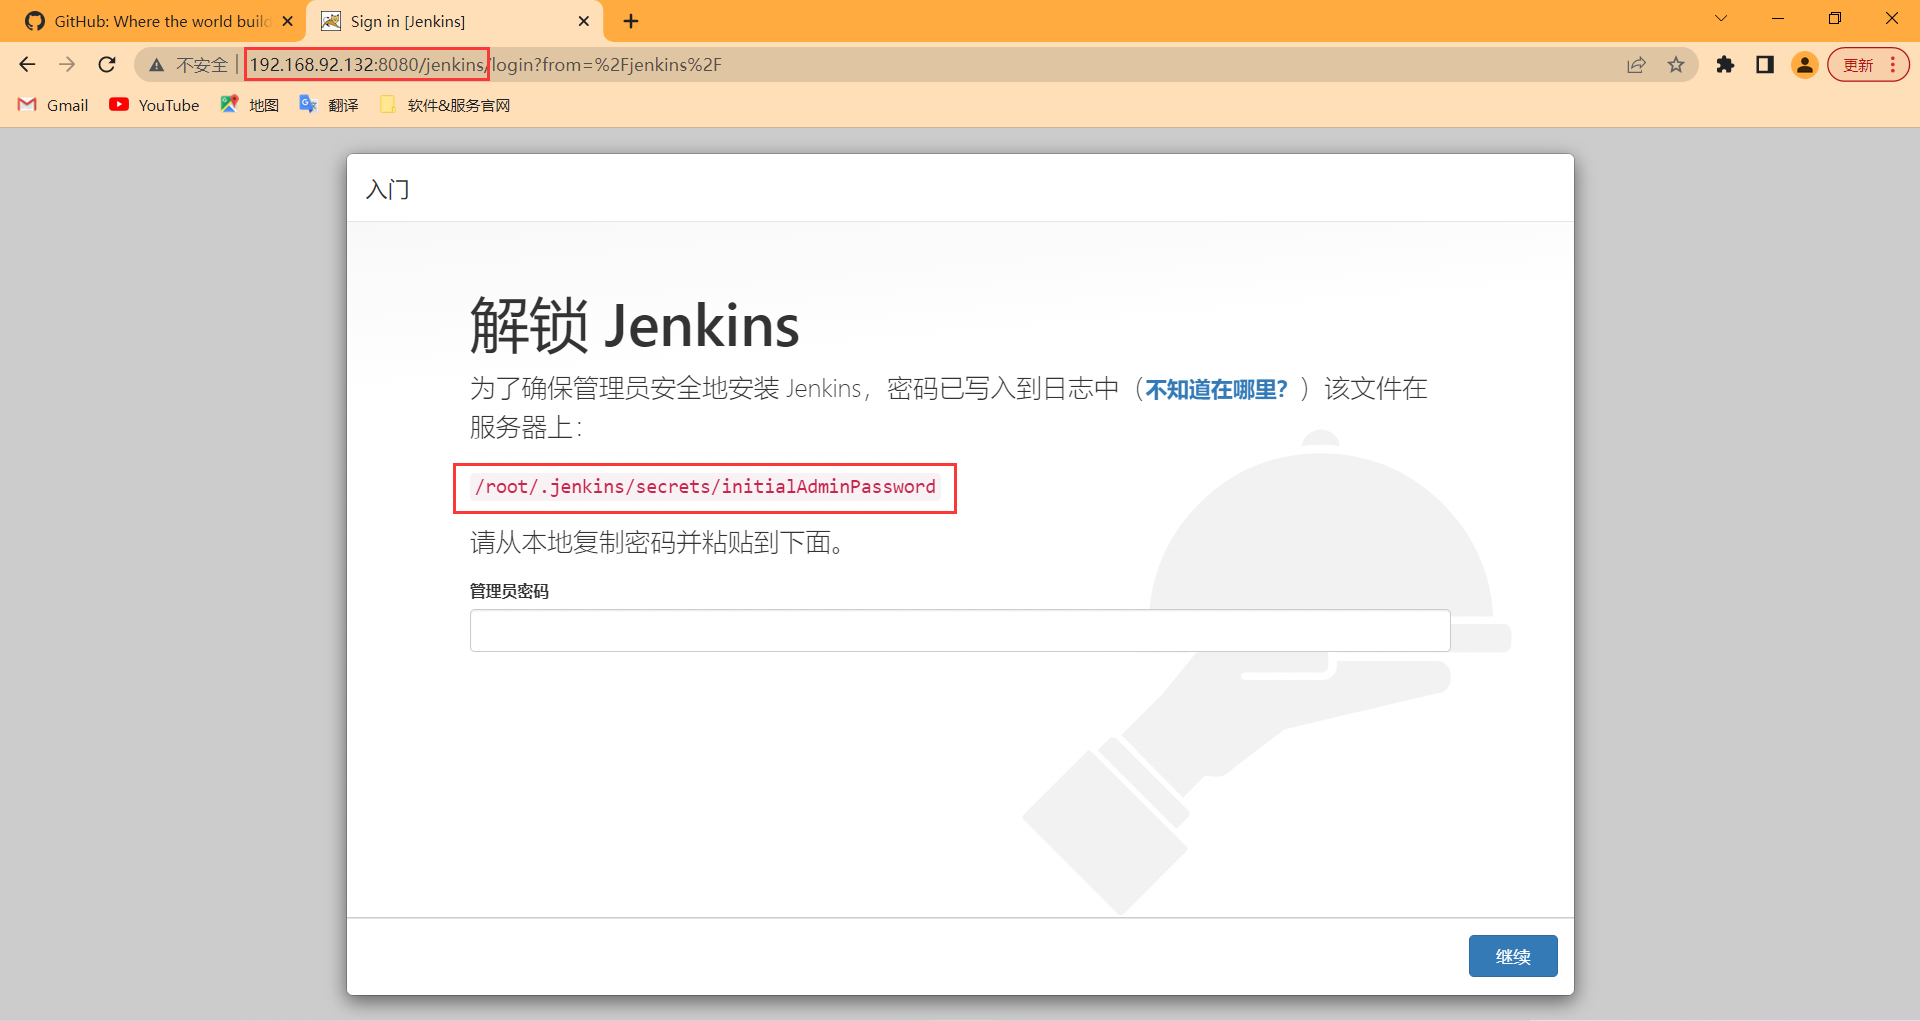Close the Sign in [Jenkins] tab

(584, 21)
